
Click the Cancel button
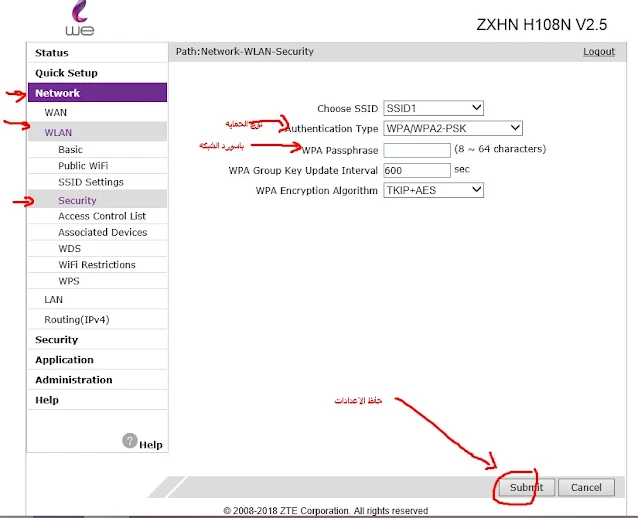click(x=586, y=487)
